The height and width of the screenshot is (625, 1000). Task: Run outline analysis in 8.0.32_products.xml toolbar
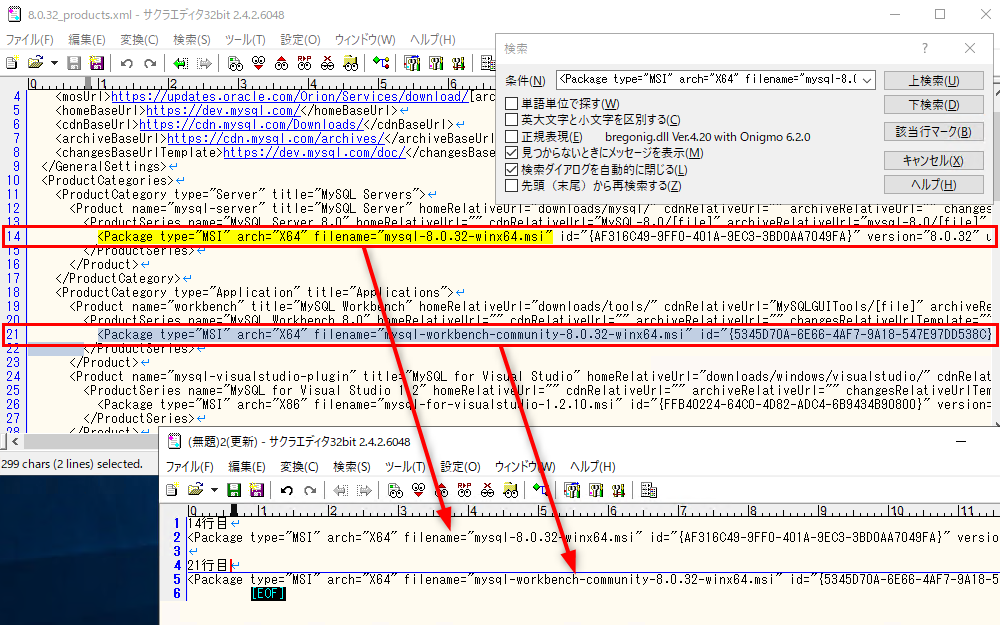[x=381, y=62]
